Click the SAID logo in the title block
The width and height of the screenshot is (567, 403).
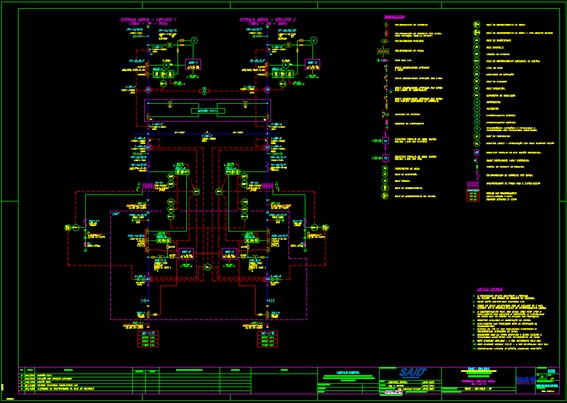412,373
